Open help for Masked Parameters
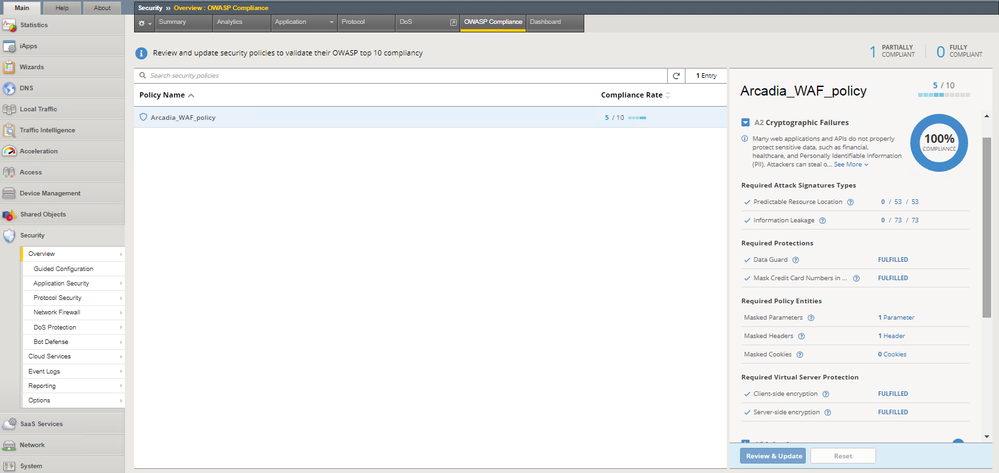Screen dimensions: 999x473 [x=812, y=317]
